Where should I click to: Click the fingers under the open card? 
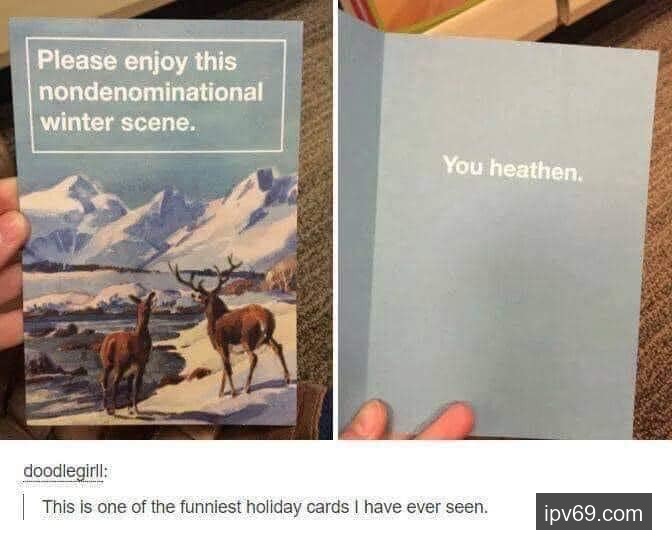[x=411, y=420]
